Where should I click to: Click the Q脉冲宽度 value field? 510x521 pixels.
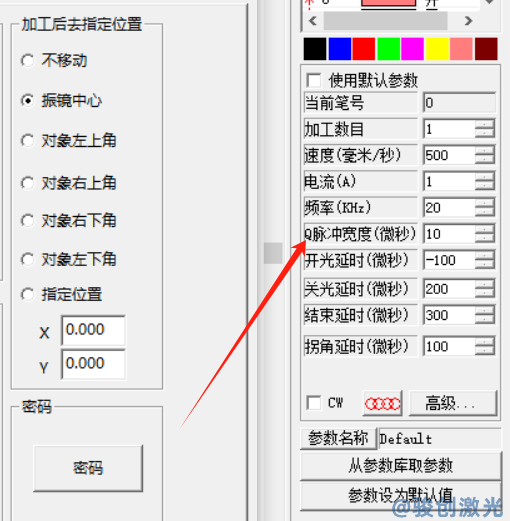pos(449,234)
